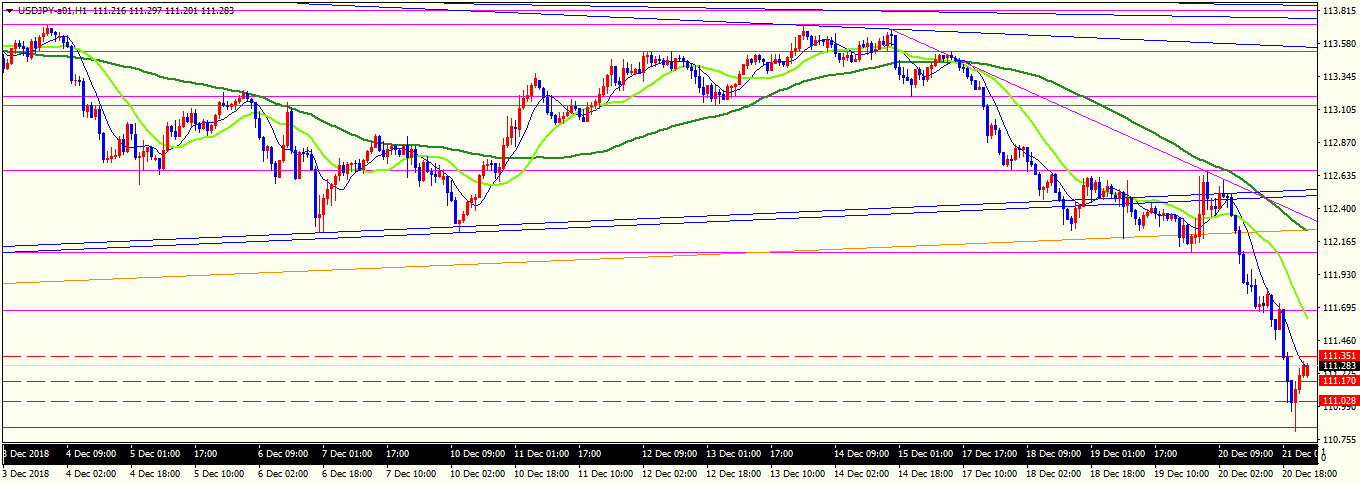Screen dimensions: 1360x485
Task: Click the 20 Dec 02:00 lower time label
Action: pyautogui.click(x=1245, y=472)
